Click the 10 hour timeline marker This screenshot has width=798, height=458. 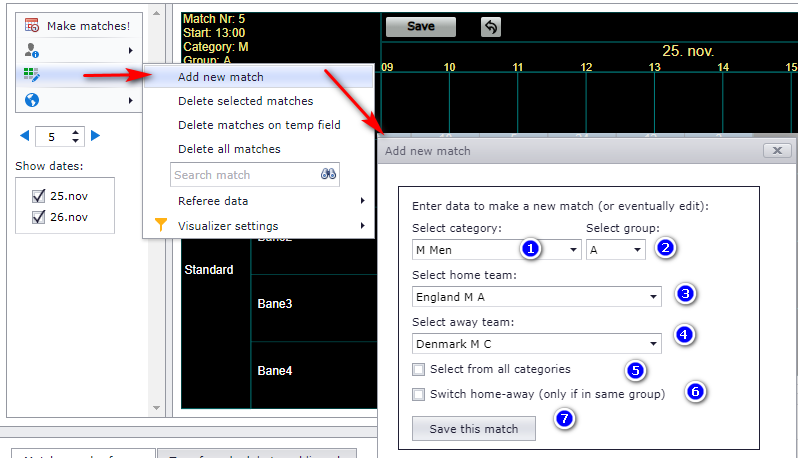point(449,67)
